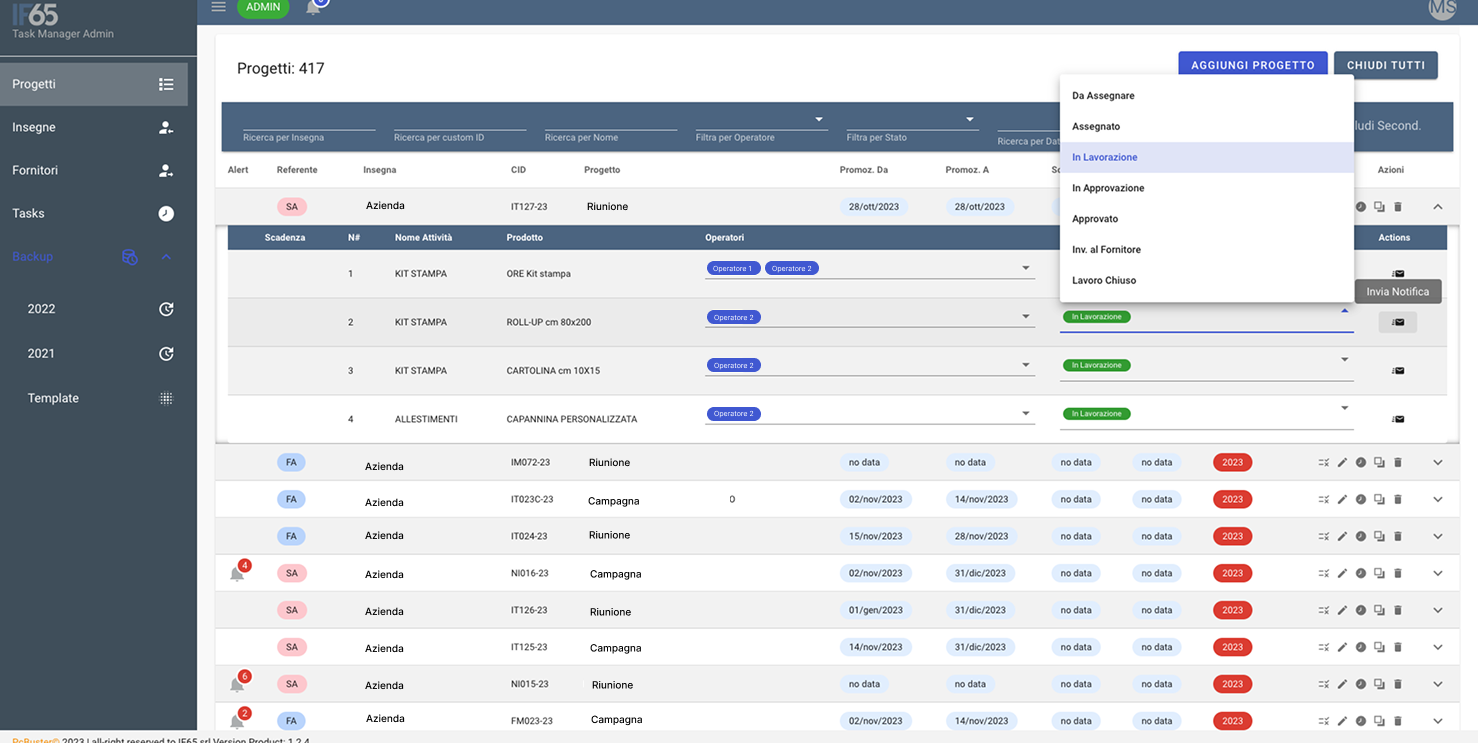The width and height of the screenshot is (1478, 743).
Task: Go to Insegne in the sidebar
Action: pyautogui.click(x=93, y=127)
